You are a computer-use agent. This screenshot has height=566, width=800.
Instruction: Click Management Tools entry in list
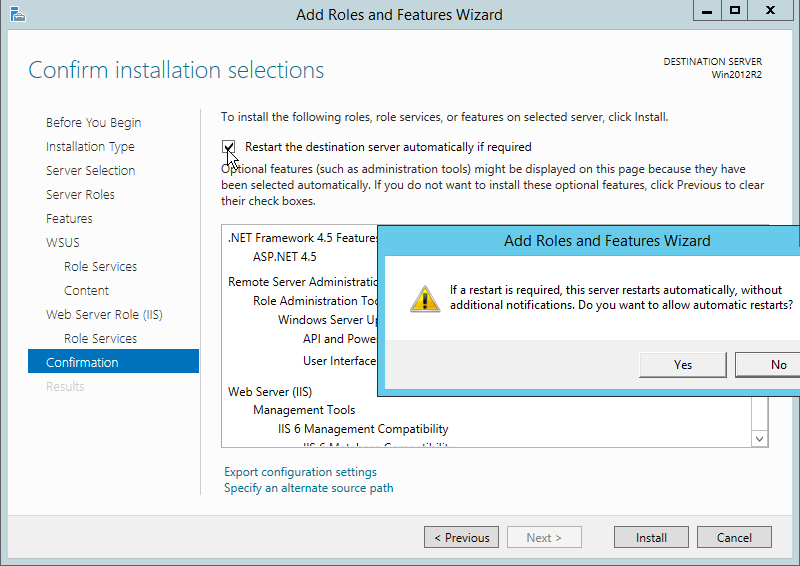pyautogui.click(x=304, y=410)
